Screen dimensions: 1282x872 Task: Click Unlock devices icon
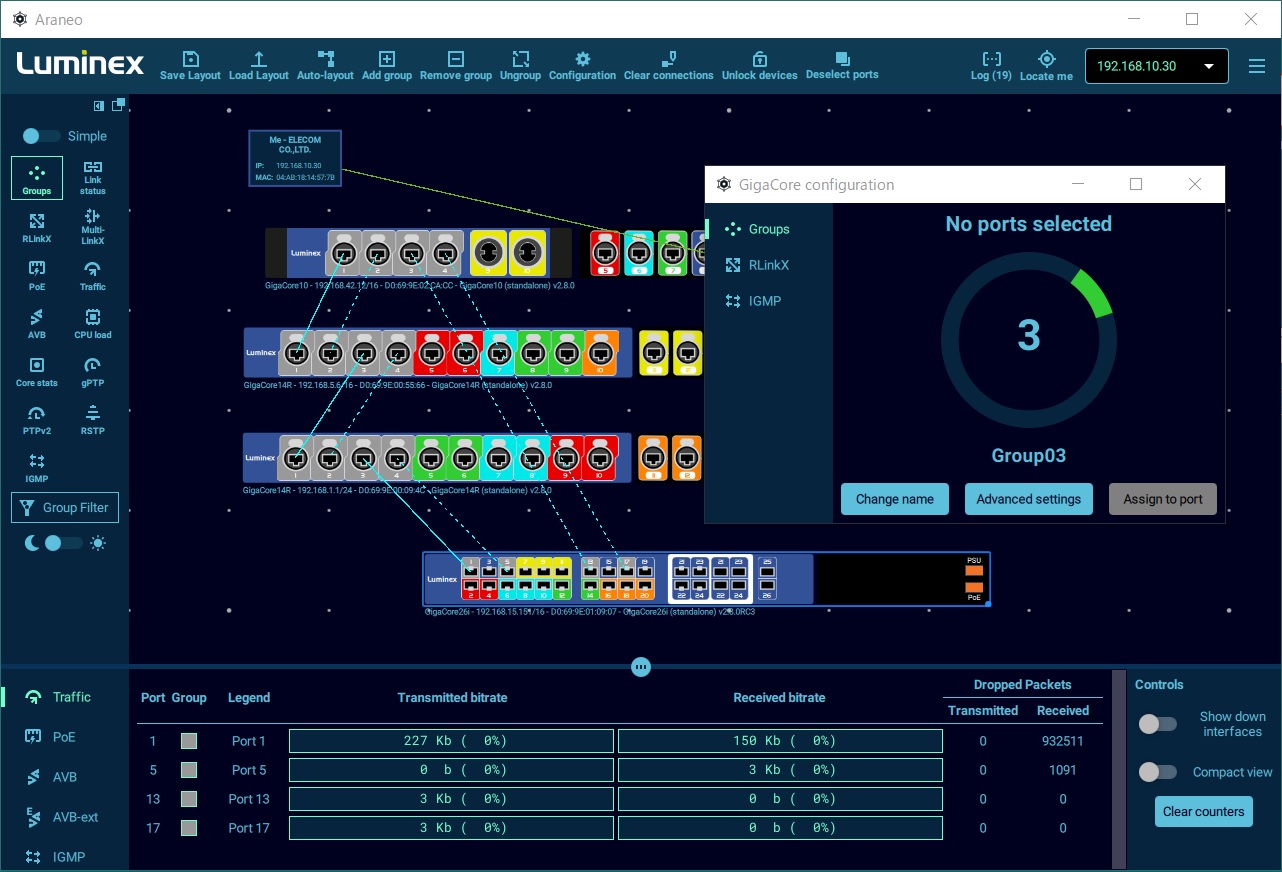(760, 66)
